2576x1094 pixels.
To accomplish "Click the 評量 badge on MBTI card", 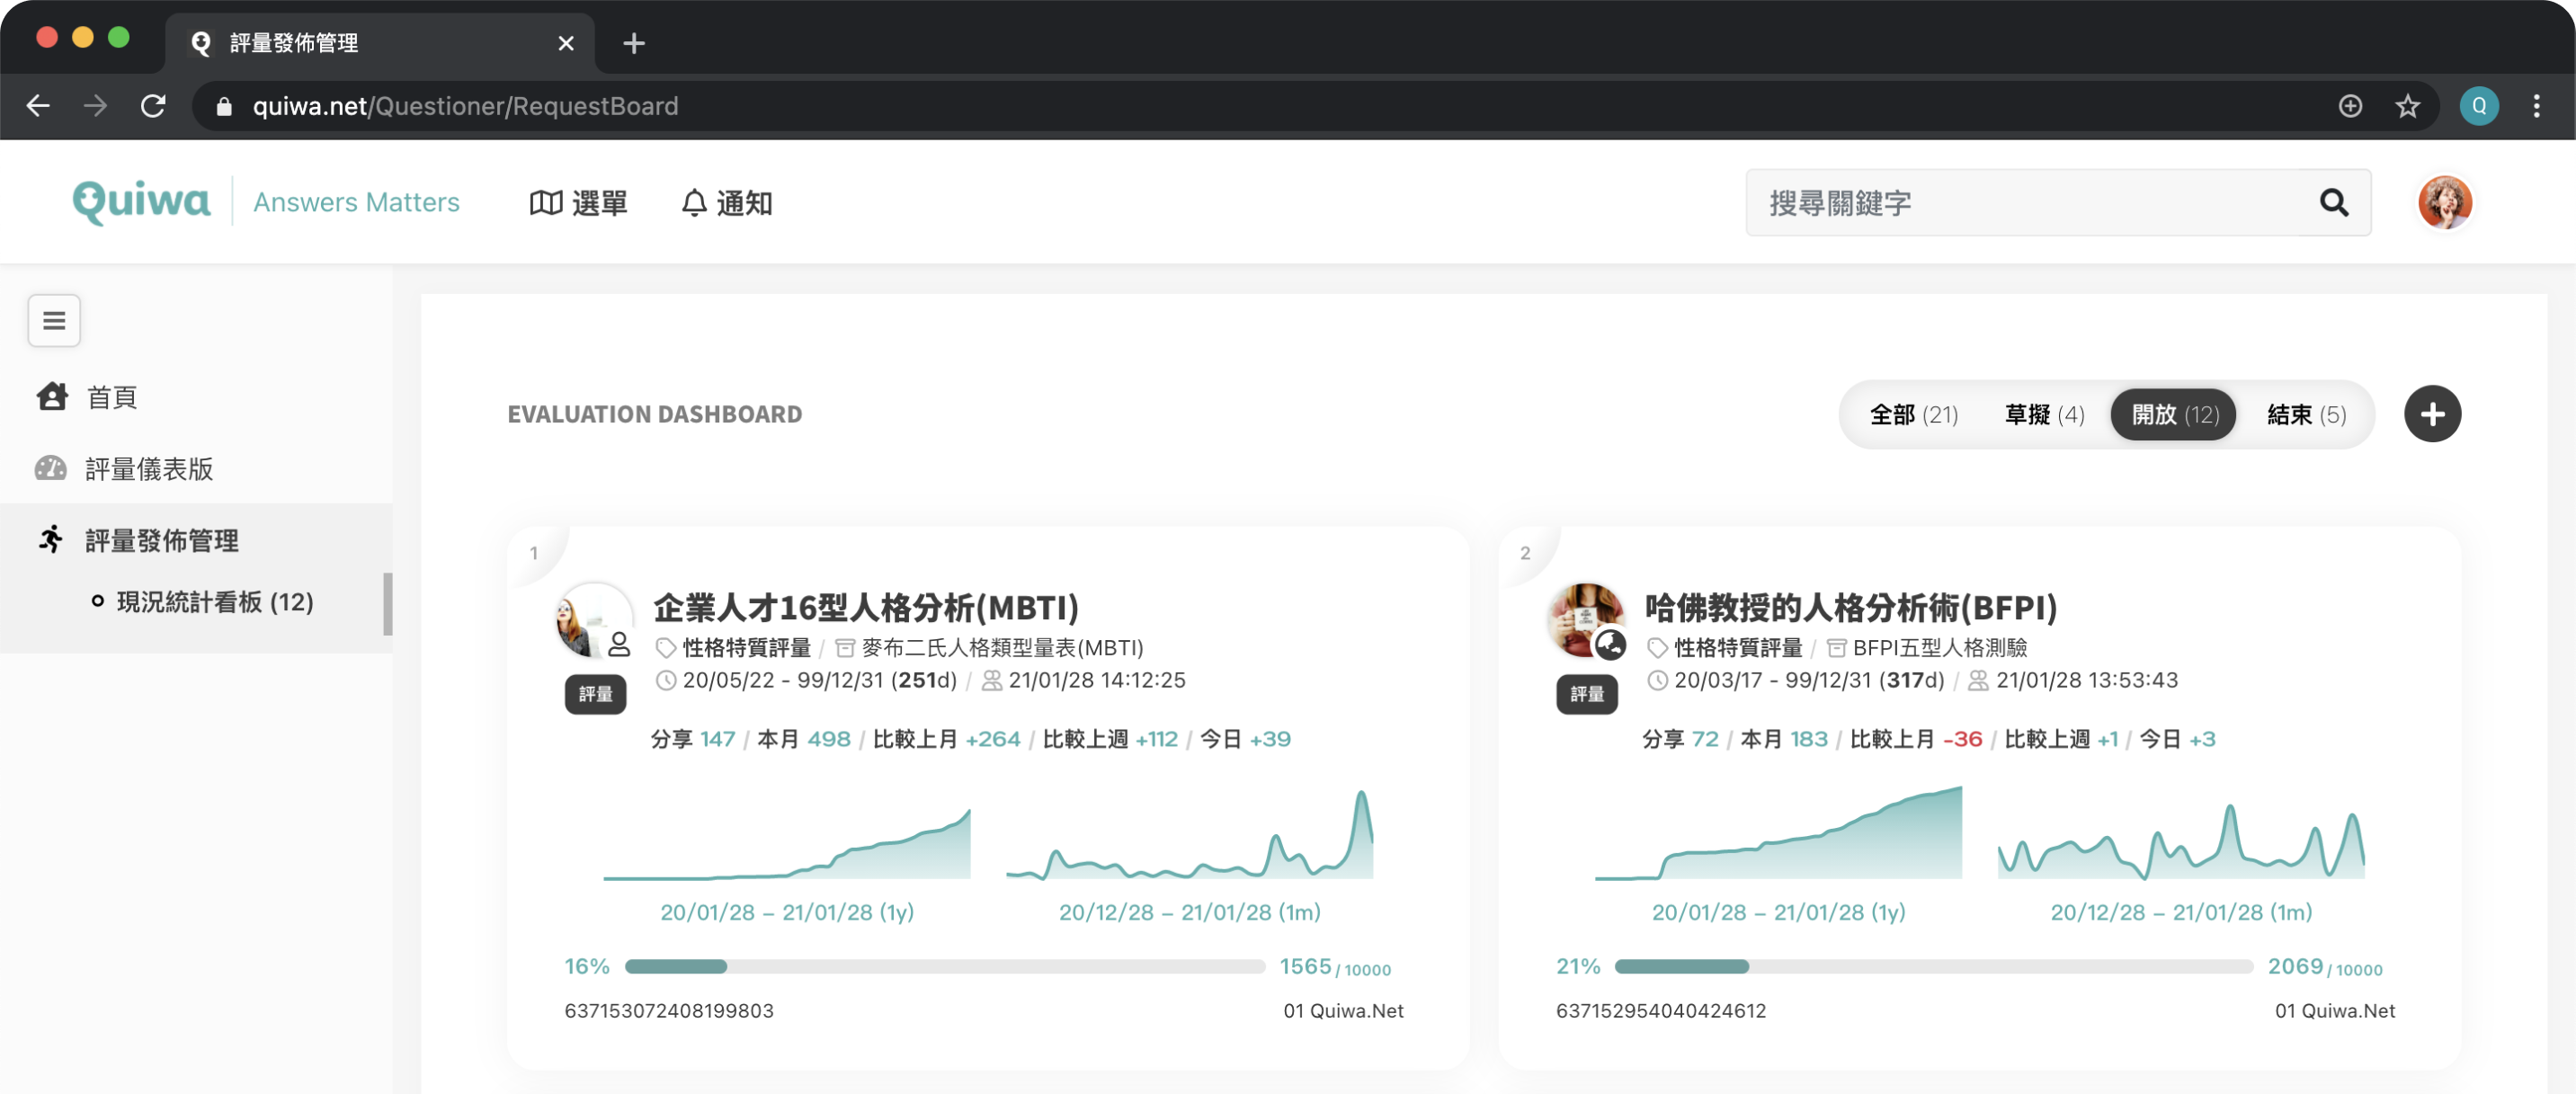I will pyautogui.click(x=595, y=694).
